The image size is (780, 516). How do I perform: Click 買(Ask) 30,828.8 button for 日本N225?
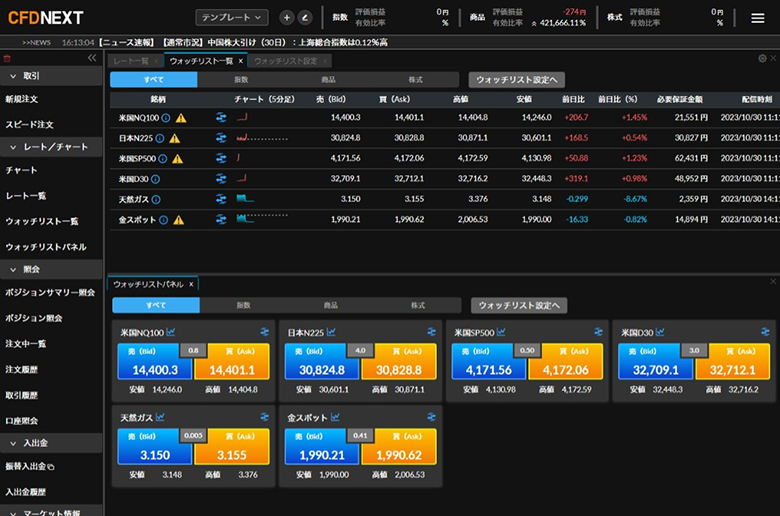pyautogui.click(x=398, y=369)
